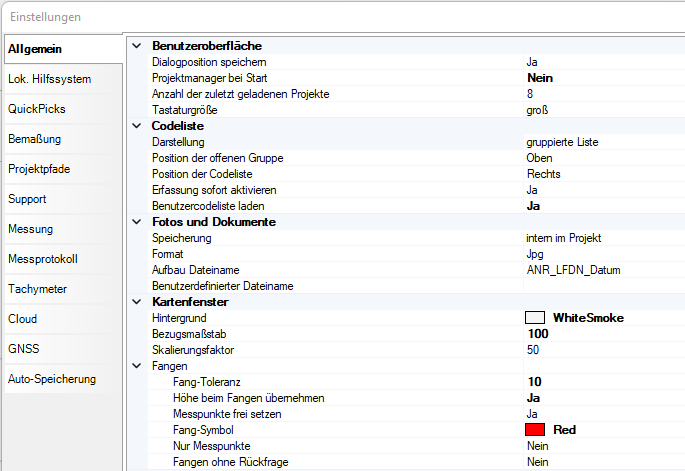Image resolution: width=685 pixels, height=471 pixels.
Task: Toggle Höhe beim Fangen übernehmen value
Action: click(x=600, y=398)
